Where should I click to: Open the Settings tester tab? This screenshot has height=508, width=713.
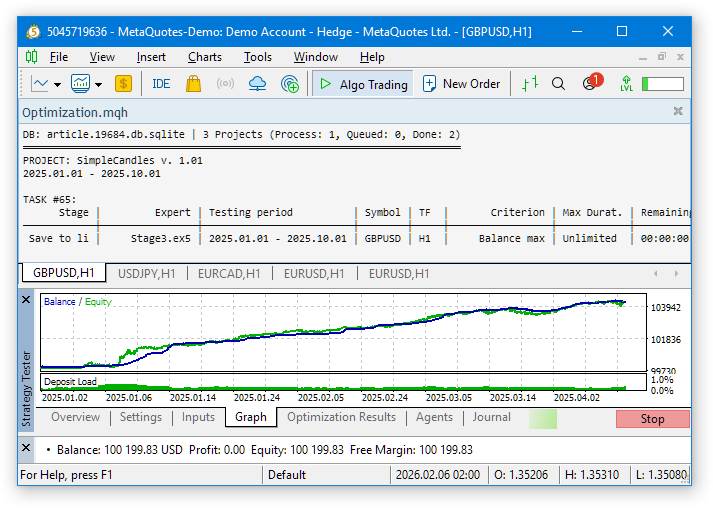click(141, 417)
